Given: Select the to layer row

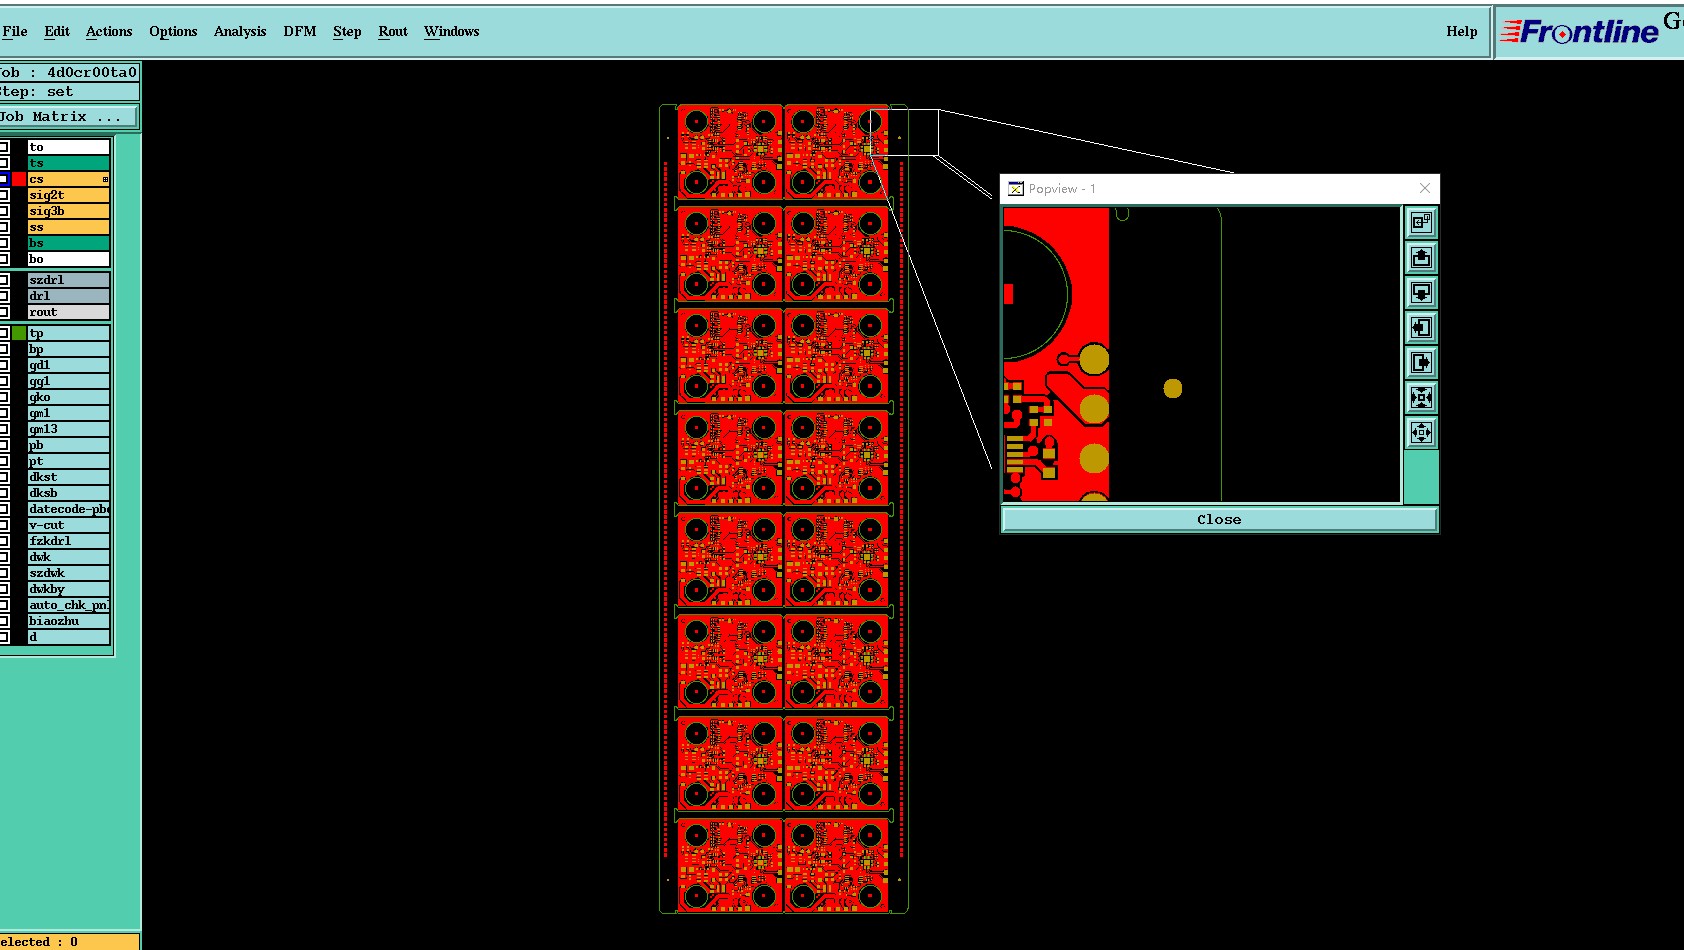Looking at the screenshot, I should coord(68,147).
